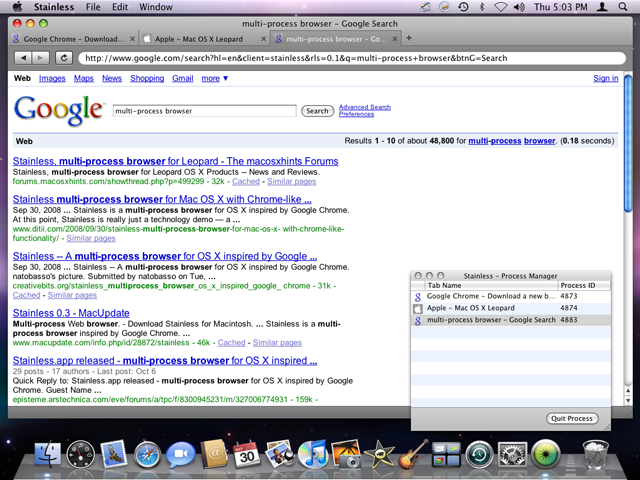Viewport: 640px width, 480px height.
Task: Open the Stainless 0.3 - MacUpdate result
Action: 71,313
